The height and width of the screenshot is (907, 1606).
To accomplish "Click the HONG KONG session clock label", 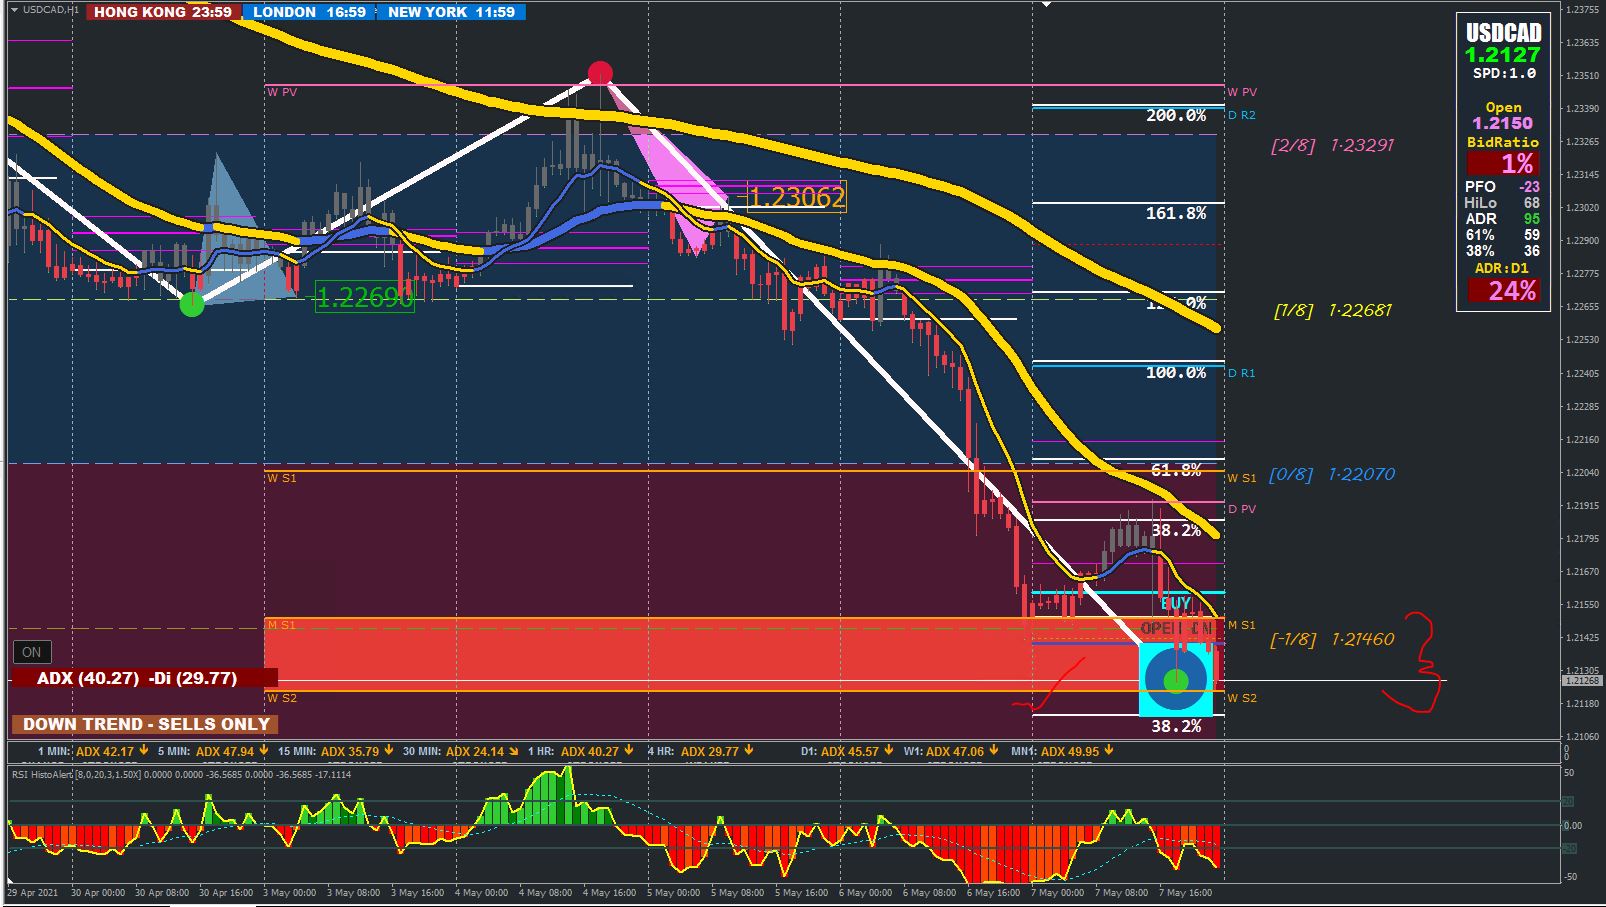I will tap(162, 12).
